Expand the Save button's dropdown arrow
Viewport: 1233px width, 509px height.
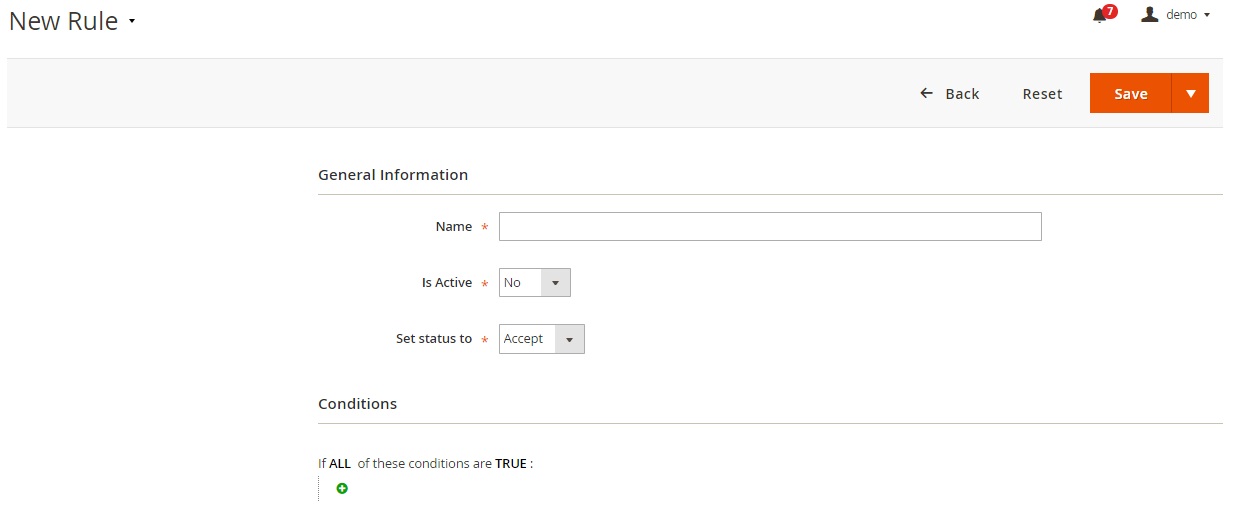point(1190,93)
